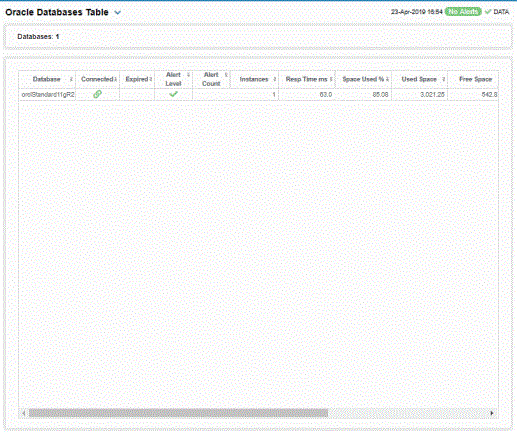Click the DATA status checkmark icon
This screenshot has width=517, height=432.
coord(488,12)
